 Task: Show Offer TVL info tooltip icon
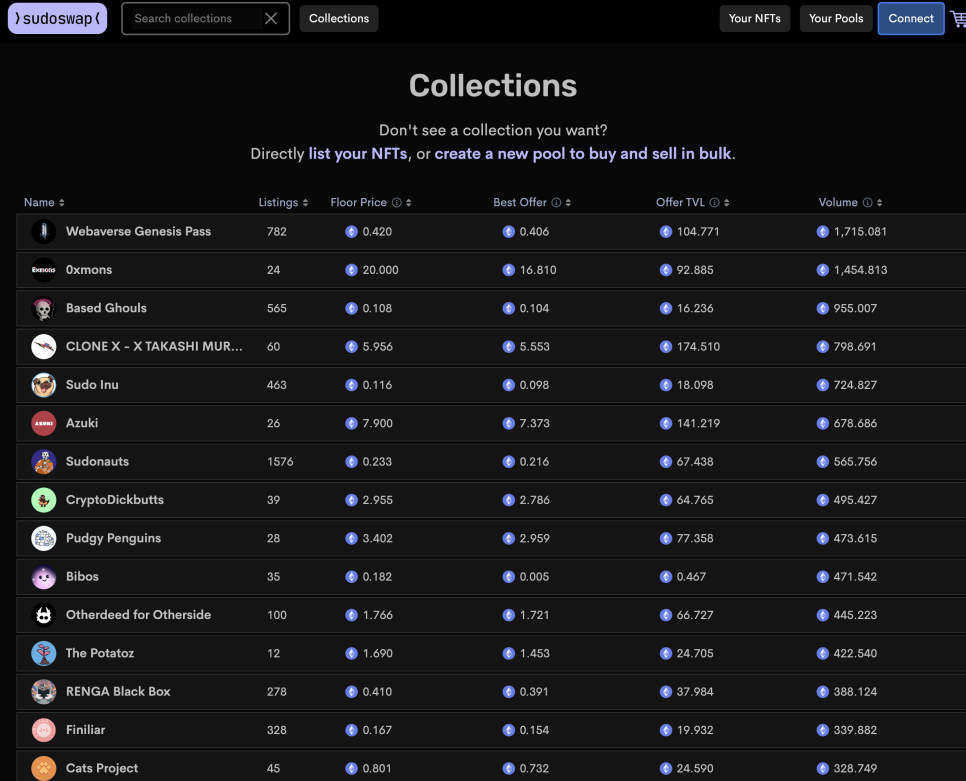pyautogui.click(x=715, y=203)
